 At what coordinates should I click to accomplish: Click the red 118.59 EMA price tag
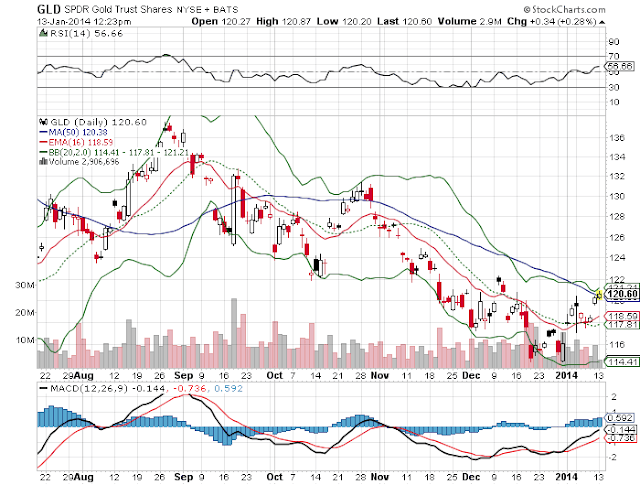pyautogui.click(x=622, y=316)
